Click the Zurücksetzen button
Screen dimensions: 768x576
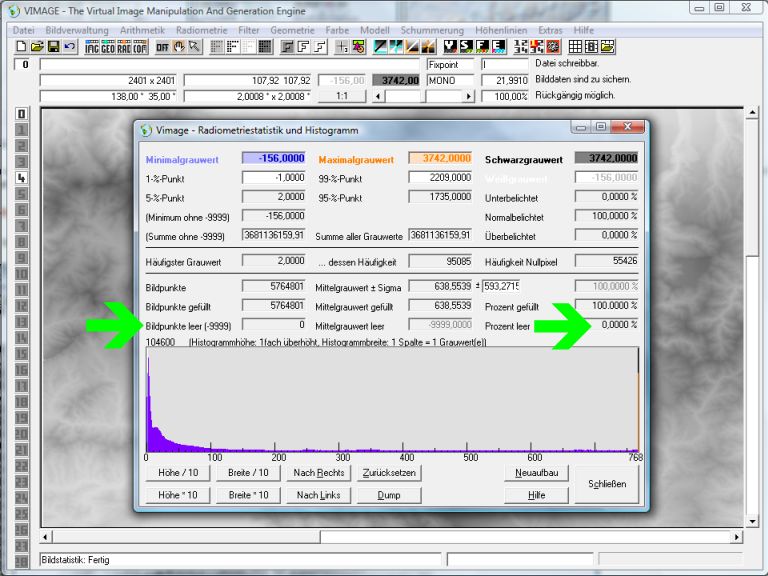click(x=389, y=472)
